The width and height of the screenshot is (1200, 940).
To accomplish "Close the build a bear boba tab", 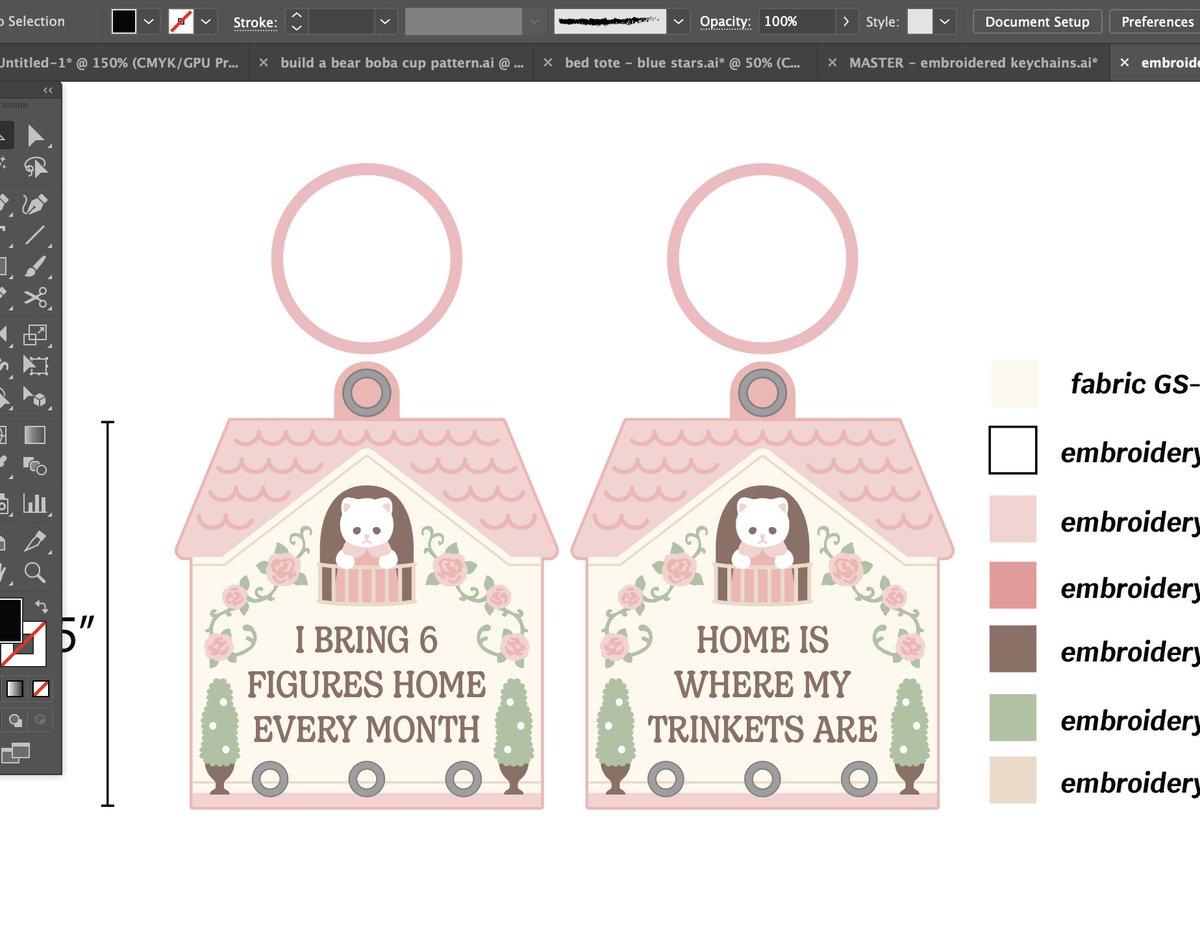I will [264, 62].
